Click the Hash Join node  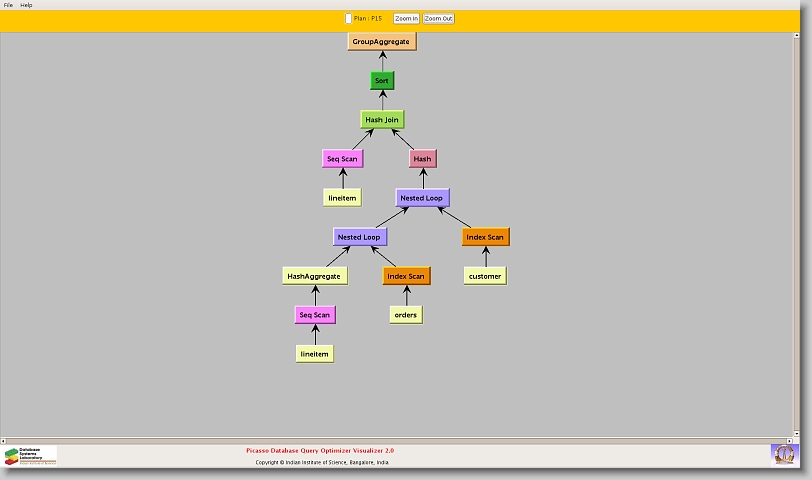pos(381,119)
